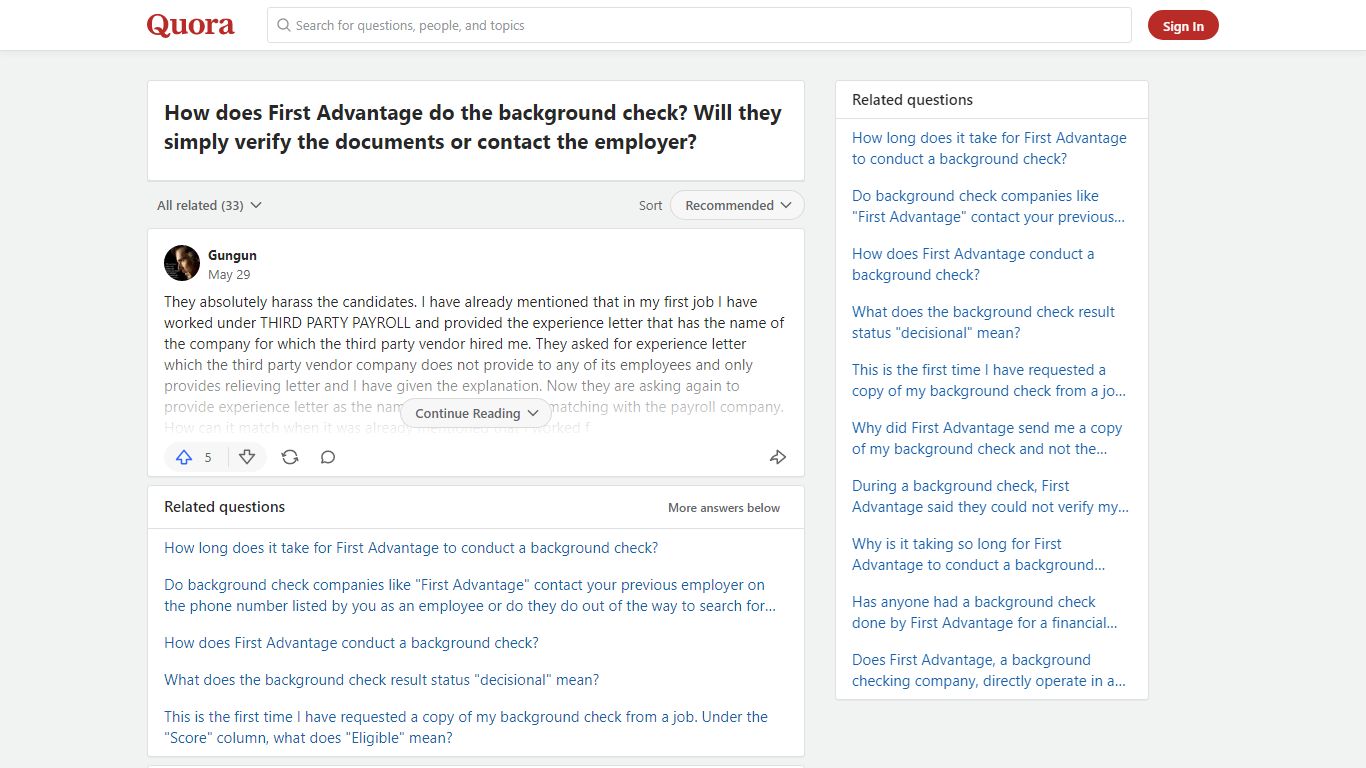Click More answers below
The height and width of the screenshot is (768, 1366).
pyautogui.click(x=724, y=508)
